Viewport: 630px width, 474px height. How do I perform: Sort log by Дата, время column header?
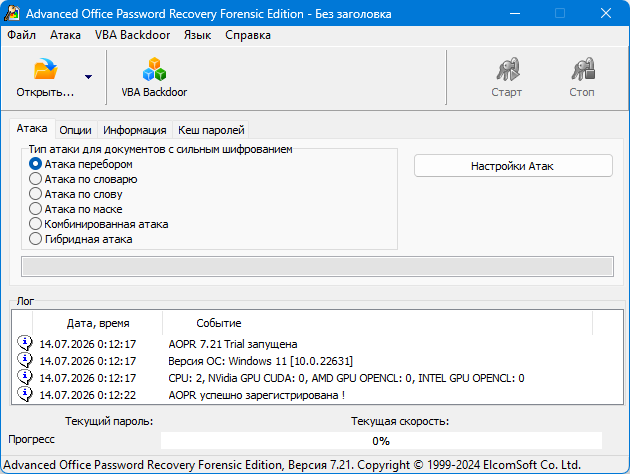[98, 323]
